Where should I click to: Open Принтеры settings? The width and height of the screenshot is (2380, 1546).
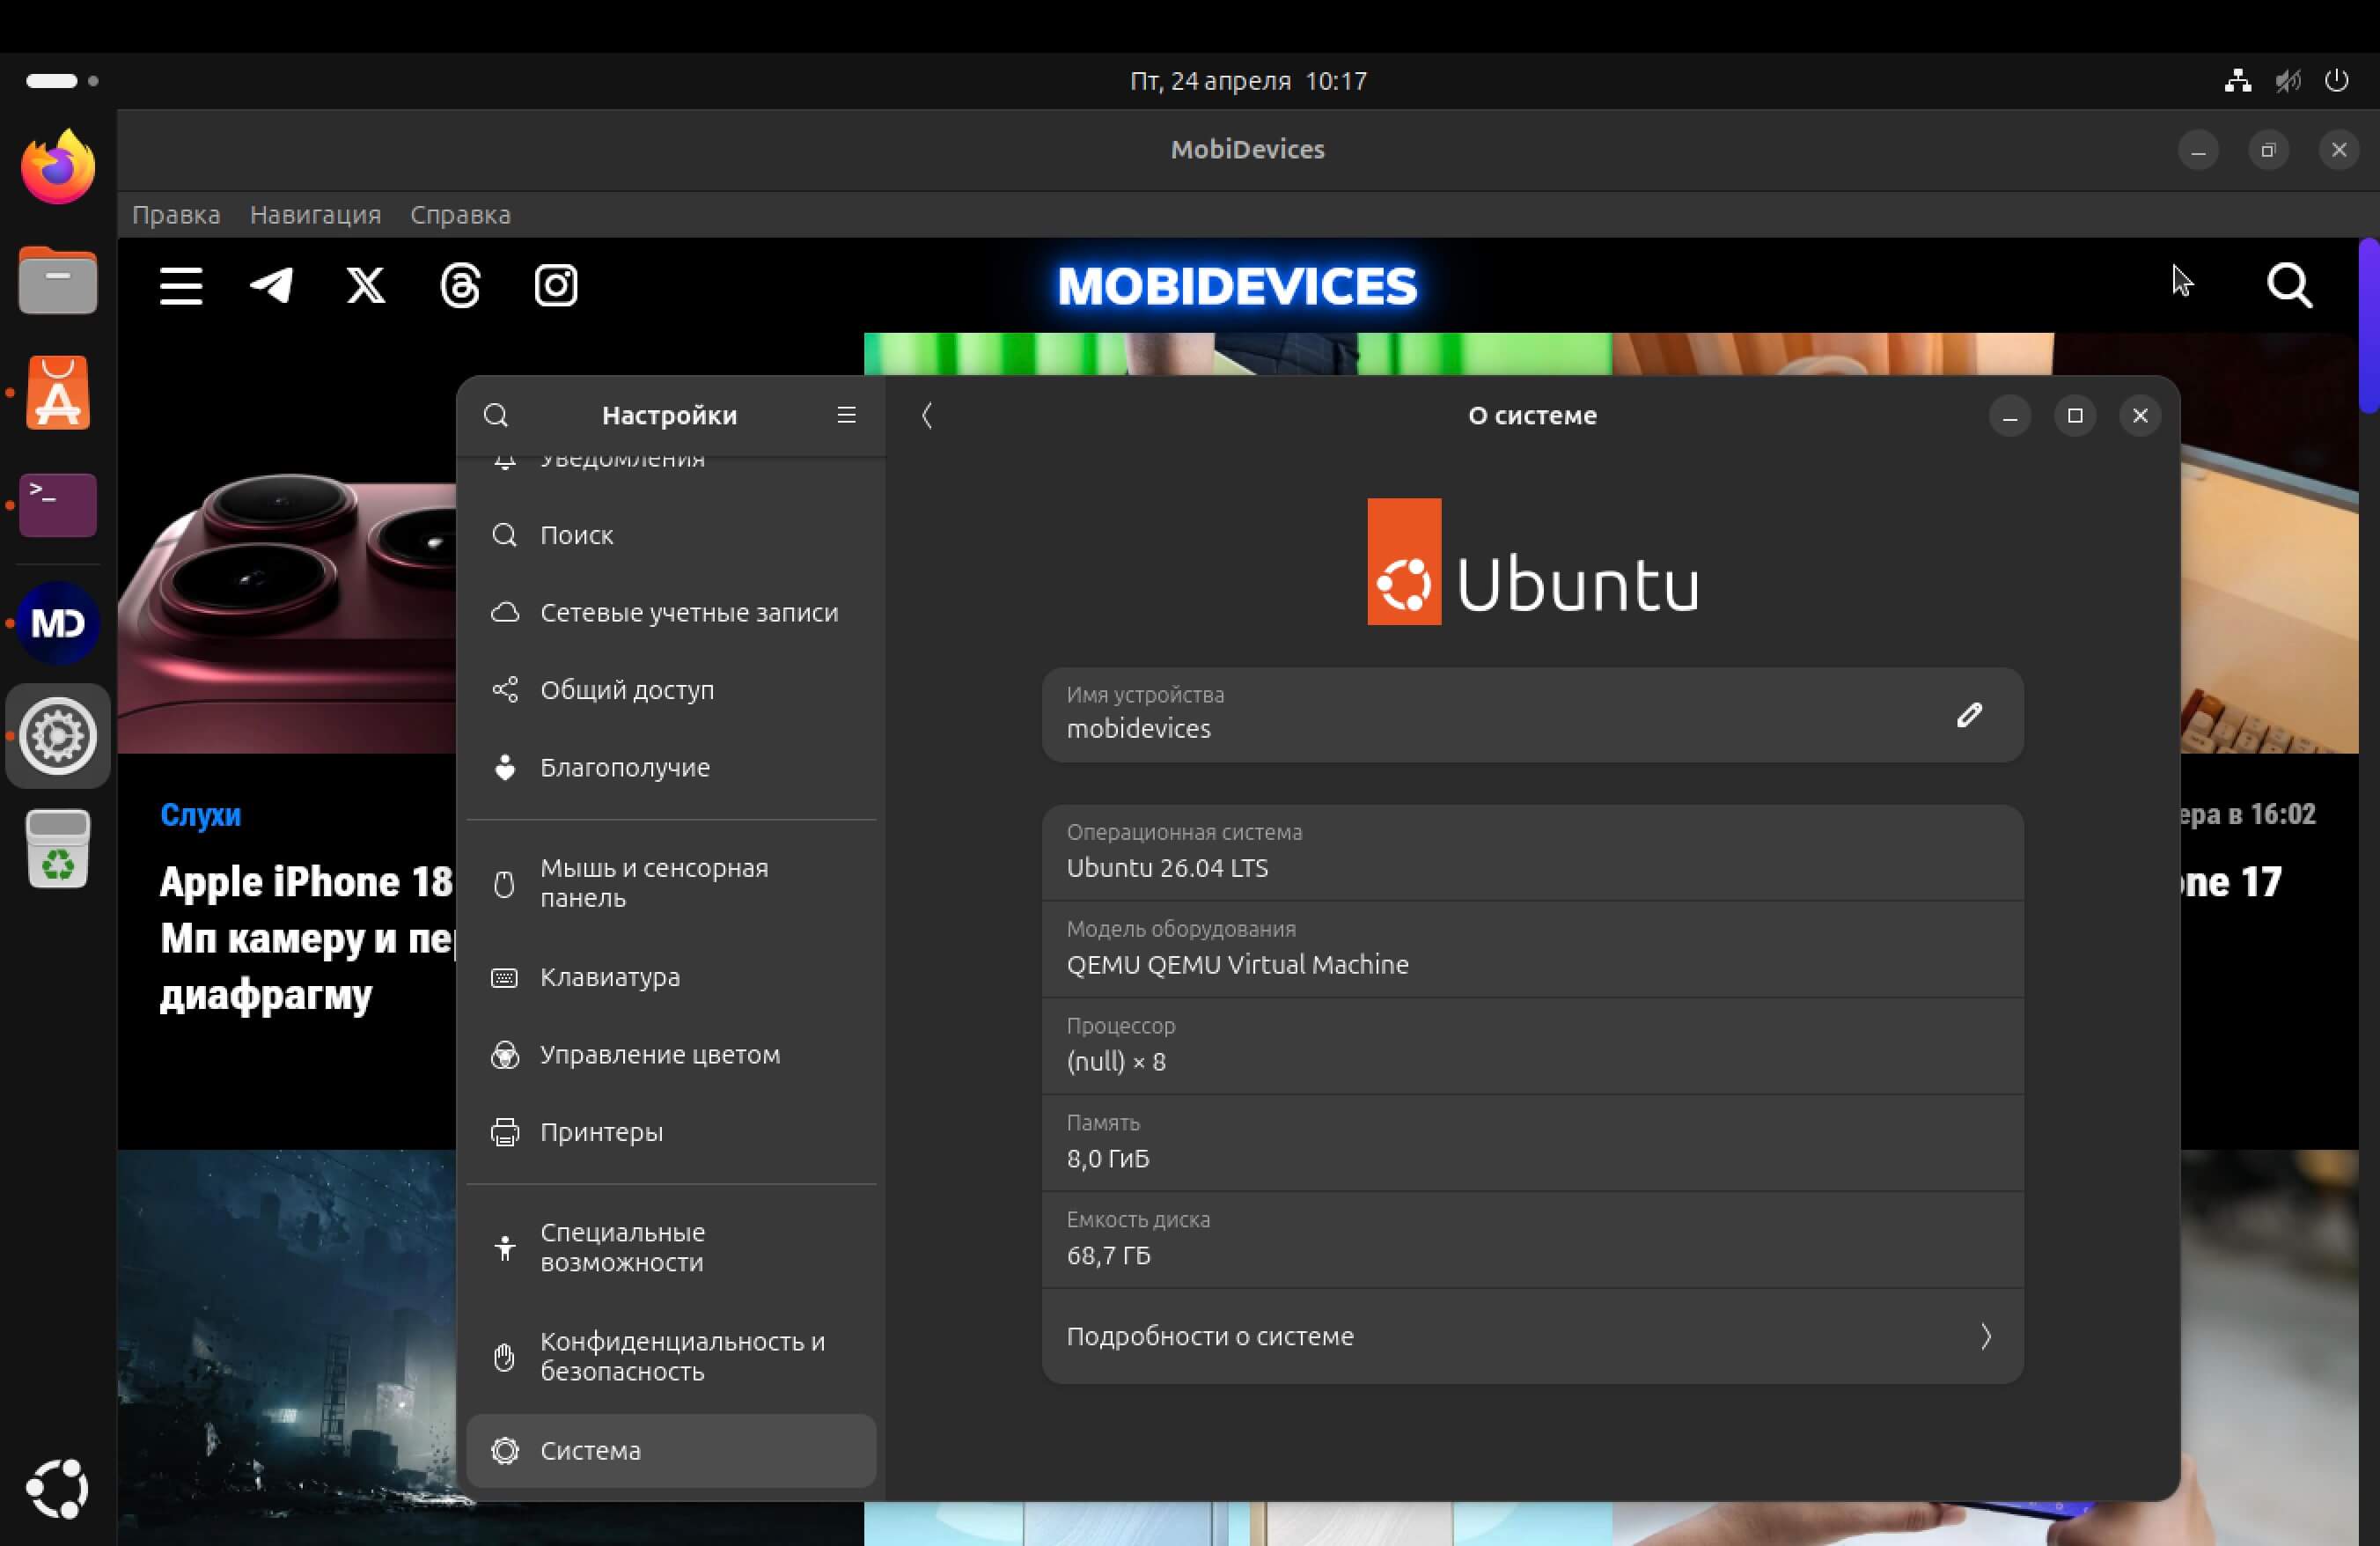(x=600, y=1131)
